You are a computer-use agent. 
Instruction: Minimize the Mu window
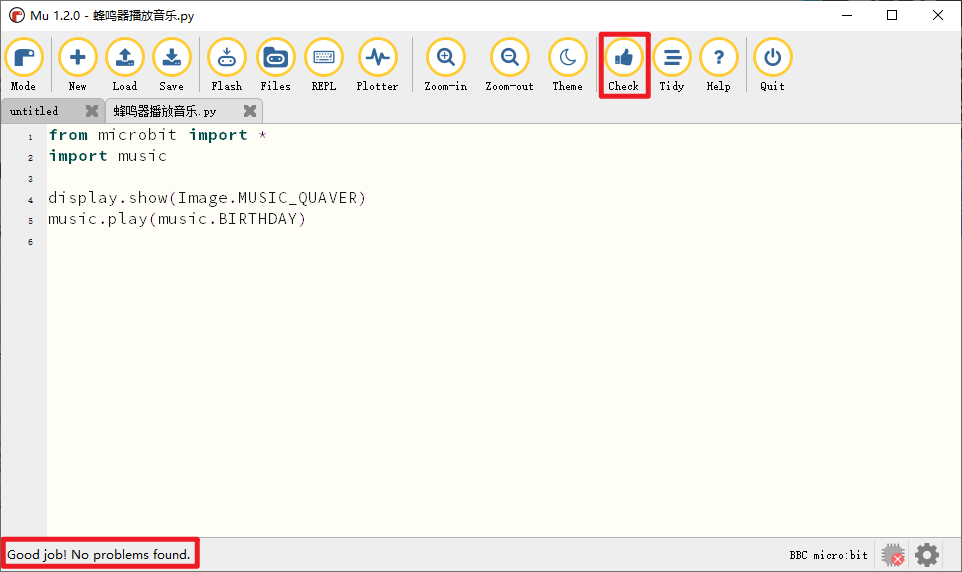(847, 15)
